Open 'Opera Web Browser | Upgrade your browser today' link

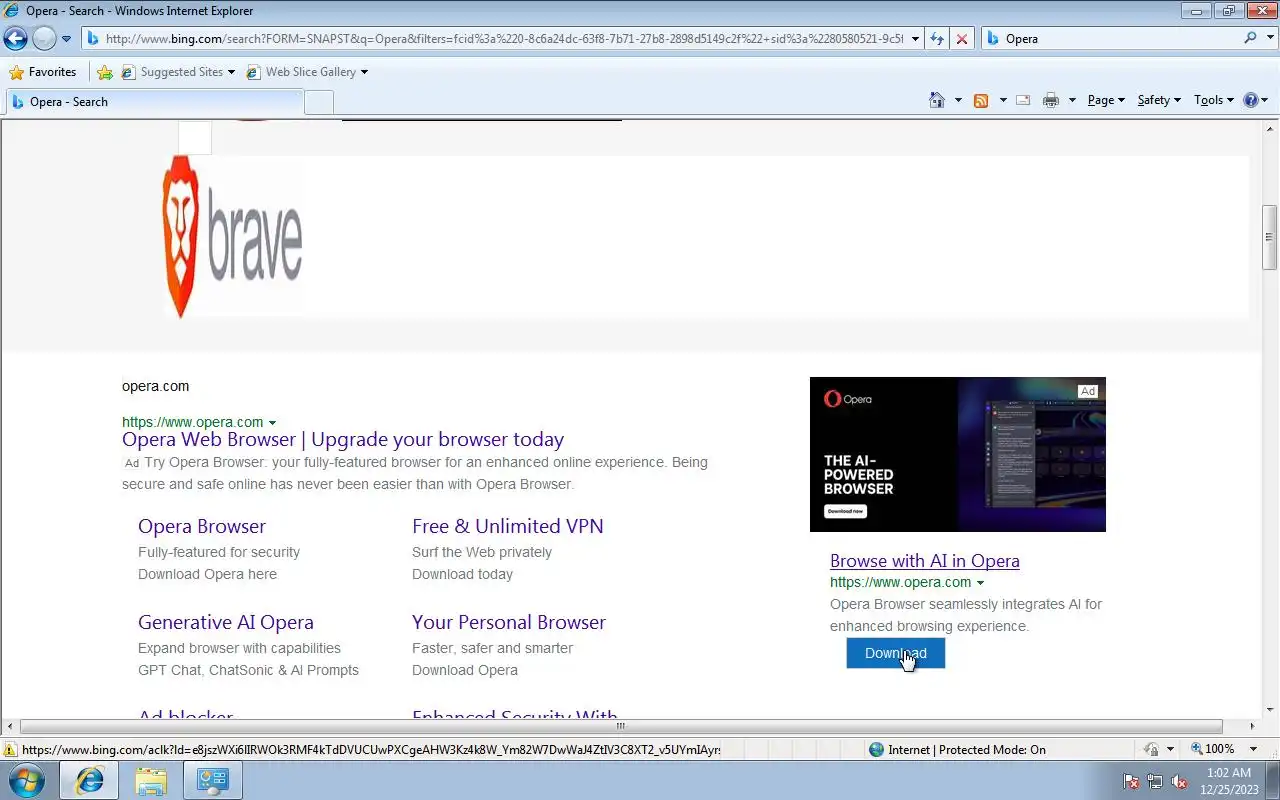click(343, 439)
